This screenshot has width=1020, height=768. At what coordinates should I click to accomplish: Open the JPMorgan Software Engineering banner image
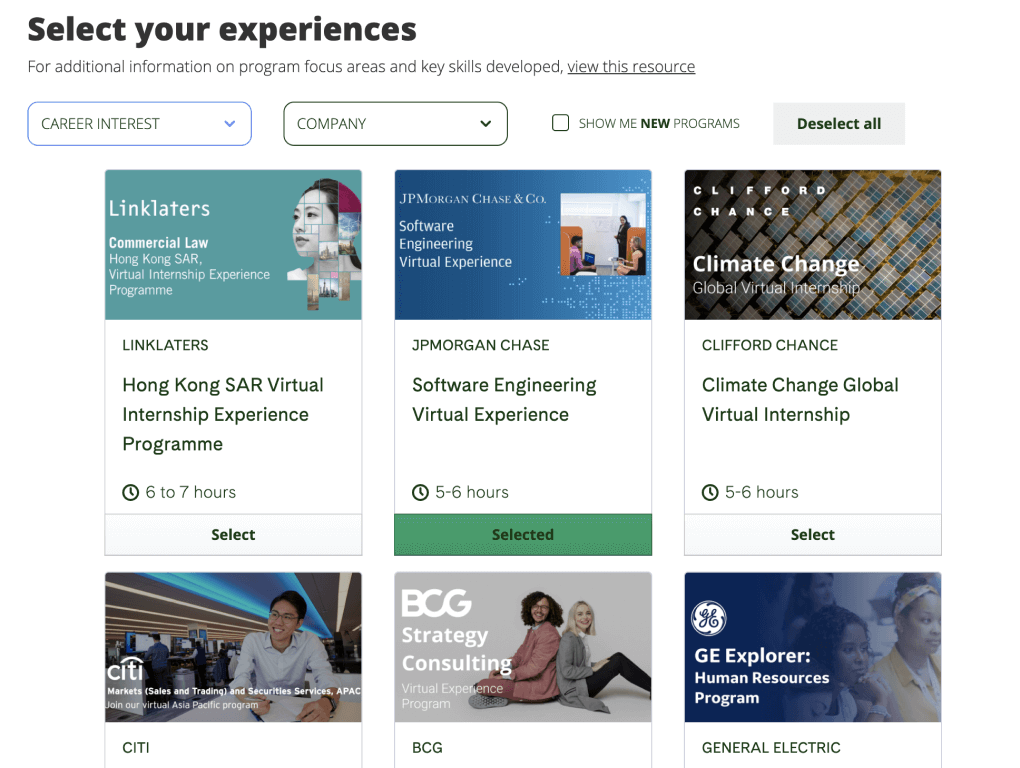(x=523, y=245)
